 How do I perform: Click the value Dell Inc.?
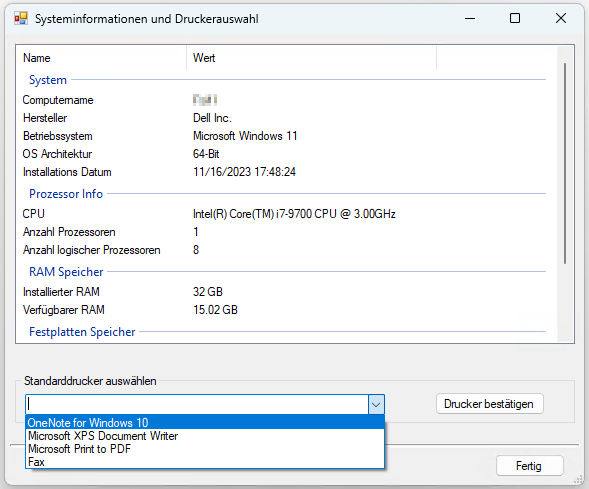point(212,118)
